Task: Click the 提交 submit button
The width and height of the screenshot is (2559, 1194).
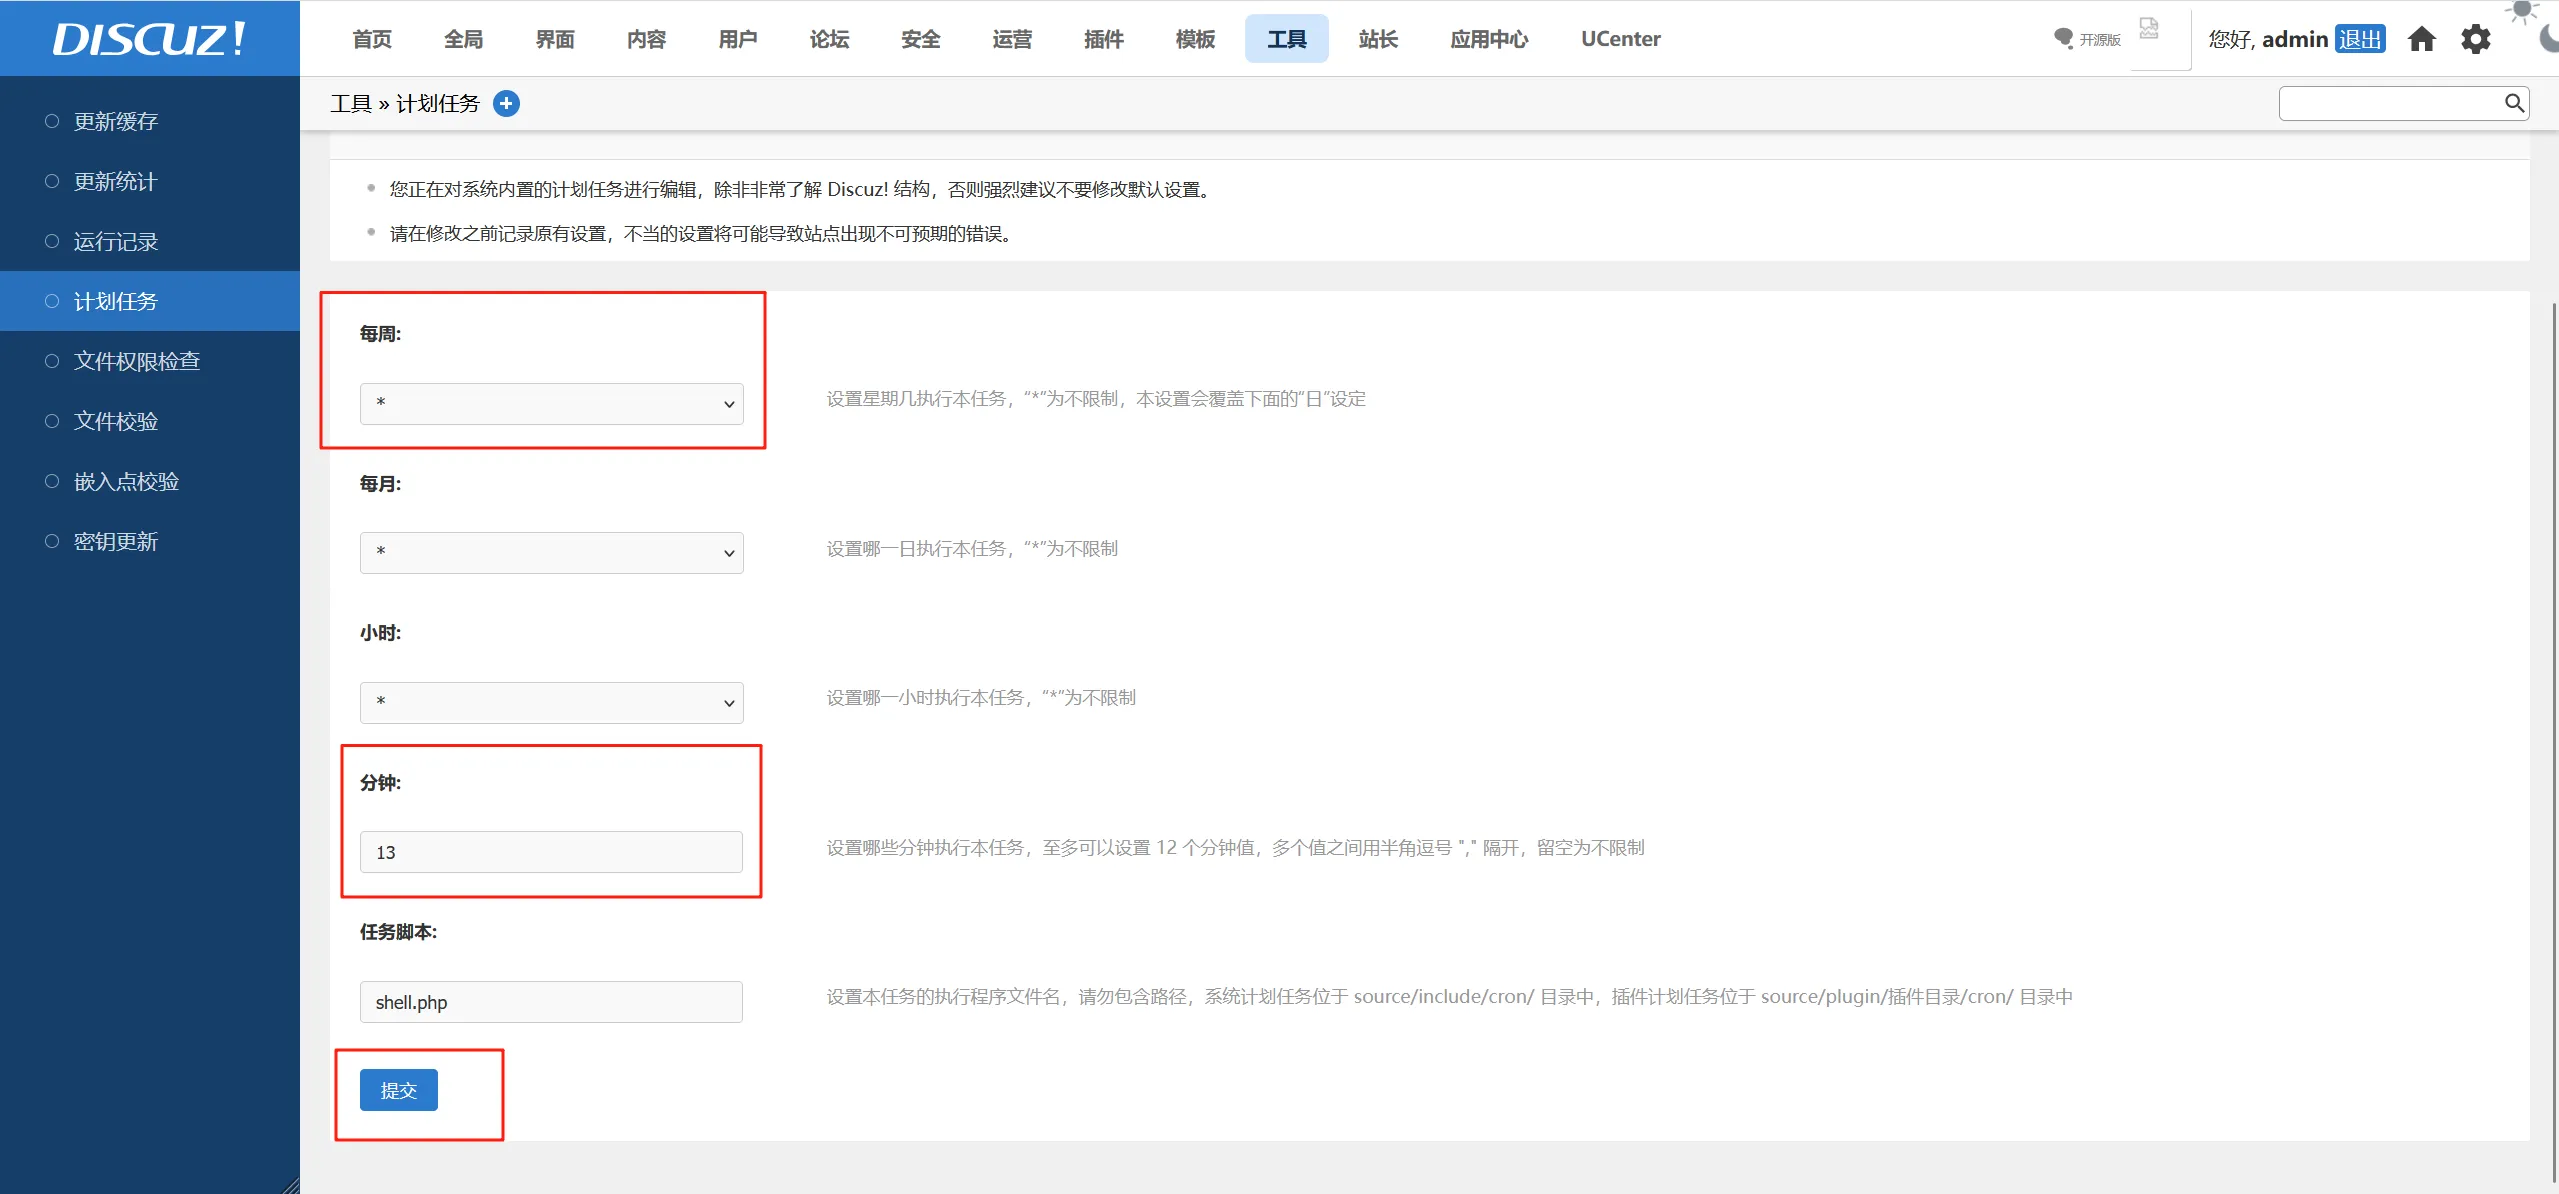Action: pyautogui.click(x=398, y=1090)
